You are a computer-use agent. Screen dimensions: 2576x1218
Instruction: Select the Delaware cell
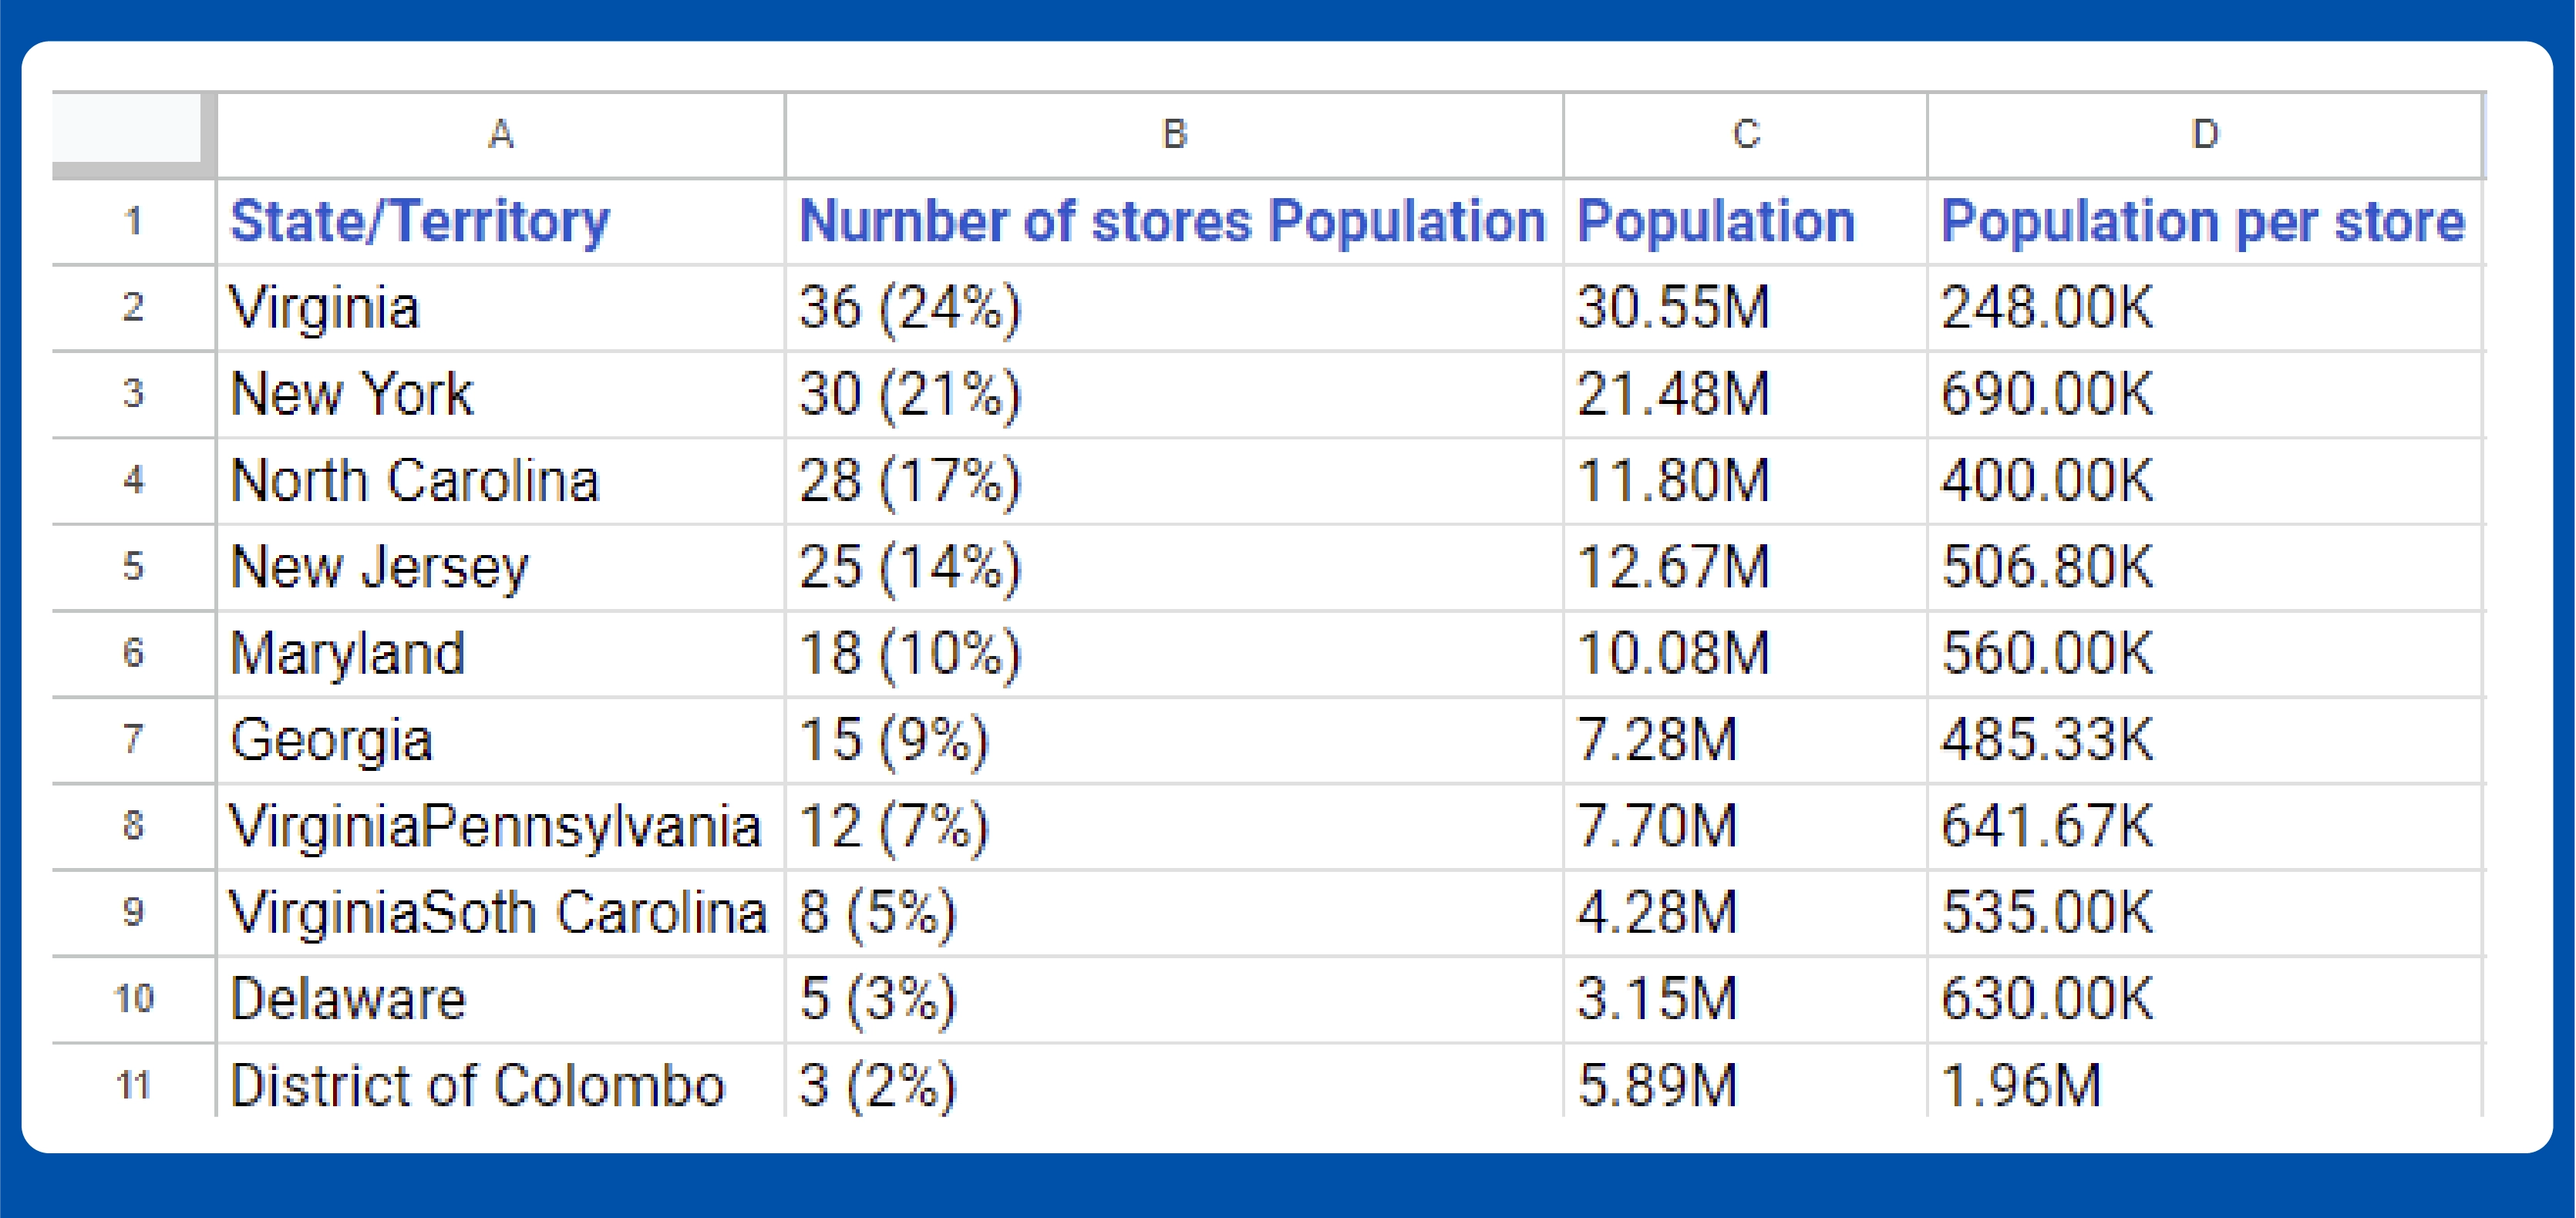(501, 1000)
